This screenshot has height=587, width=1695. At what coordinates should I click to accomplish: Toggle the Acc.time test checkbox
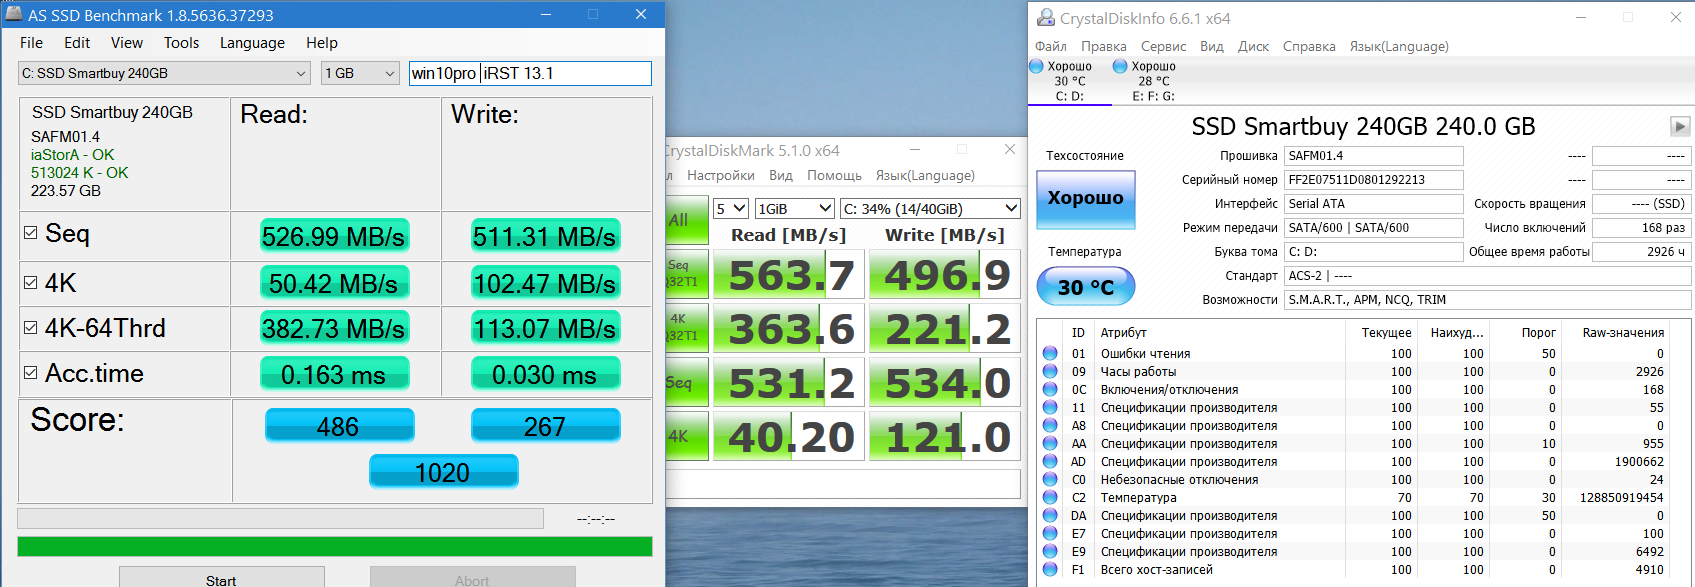coord(30,373)
